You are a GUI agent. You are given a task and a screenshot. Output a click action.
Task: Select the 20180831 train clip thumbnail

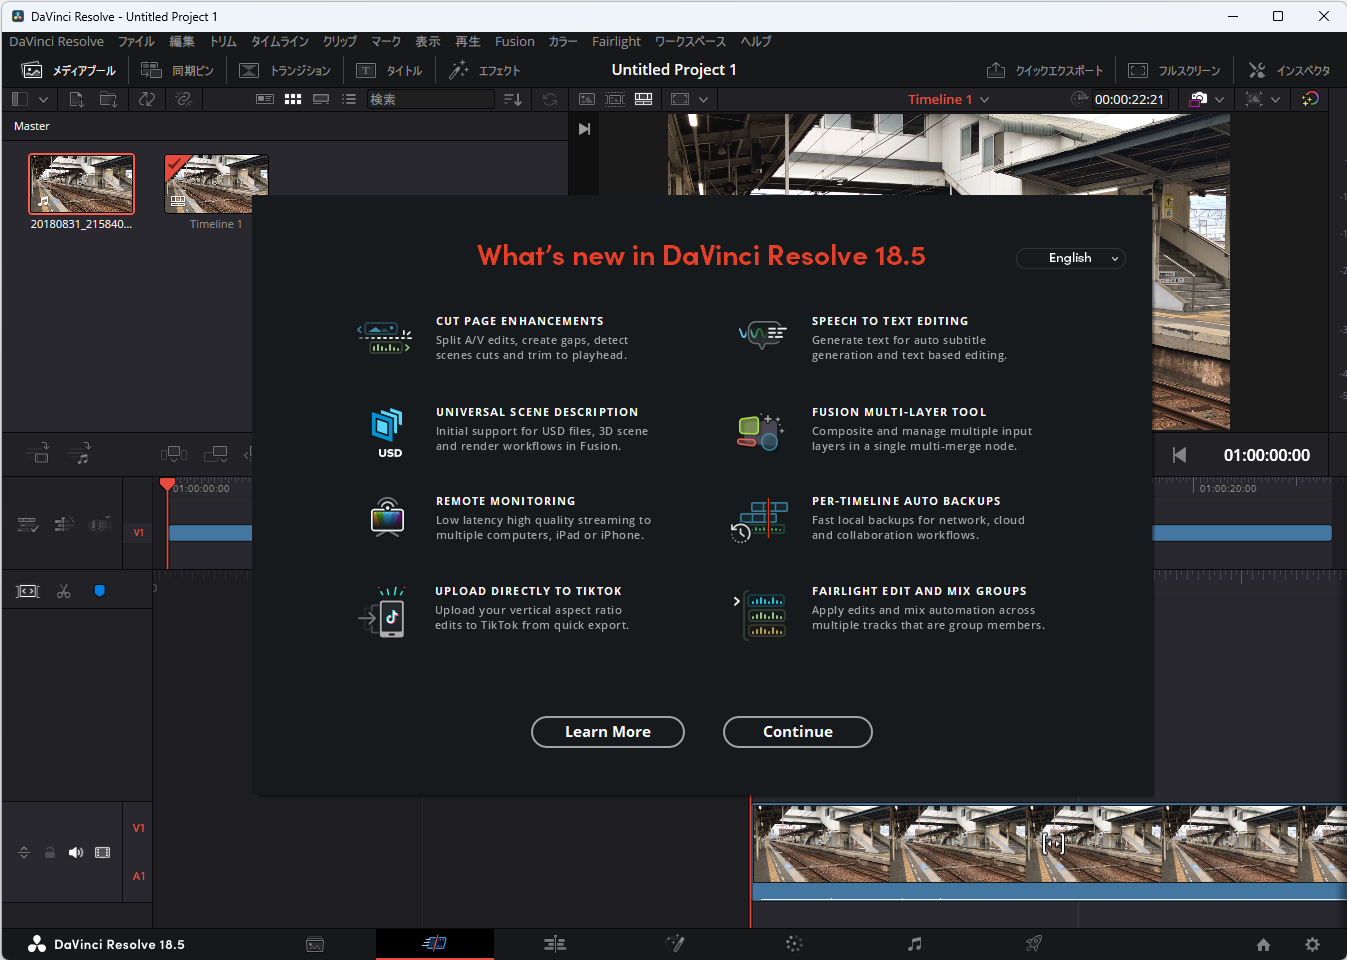[x=81, y=183]
